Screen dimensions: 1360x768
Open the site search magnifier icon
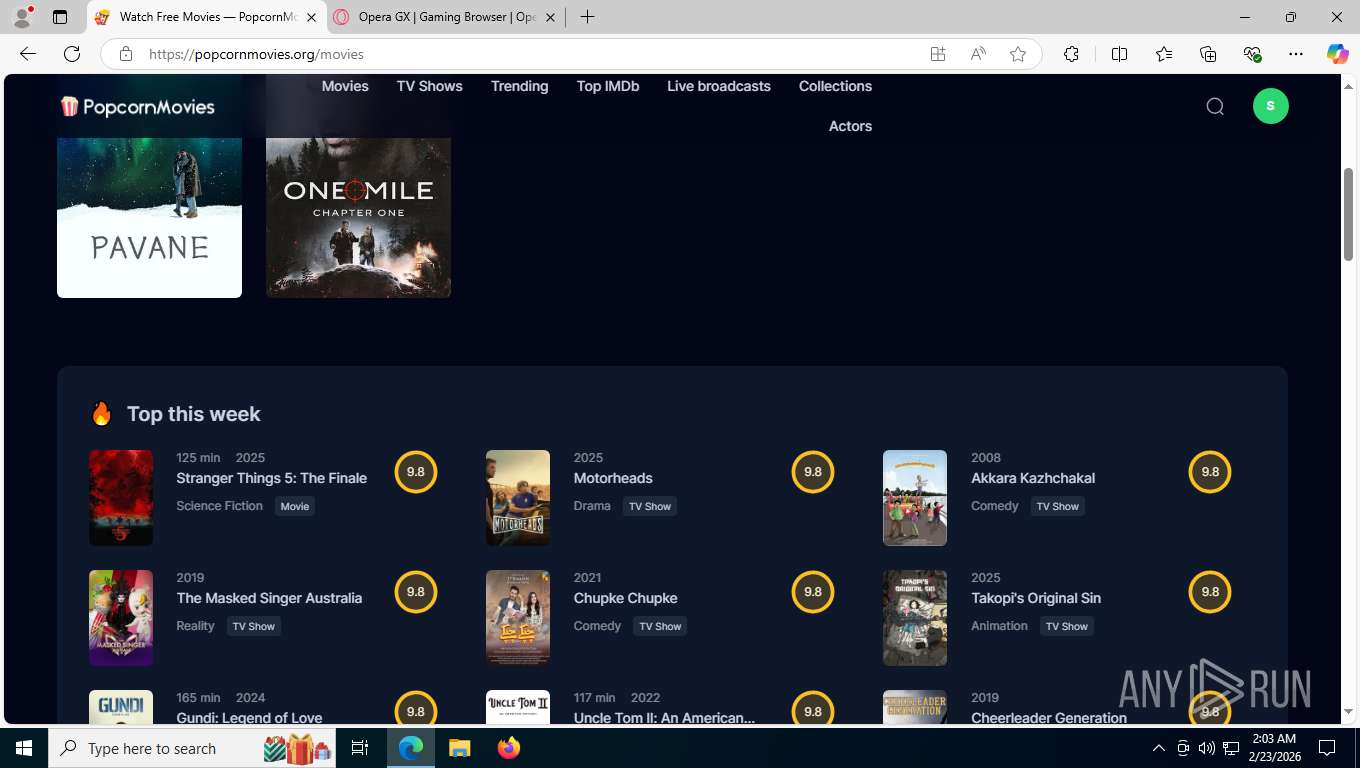pos(1215,106)
